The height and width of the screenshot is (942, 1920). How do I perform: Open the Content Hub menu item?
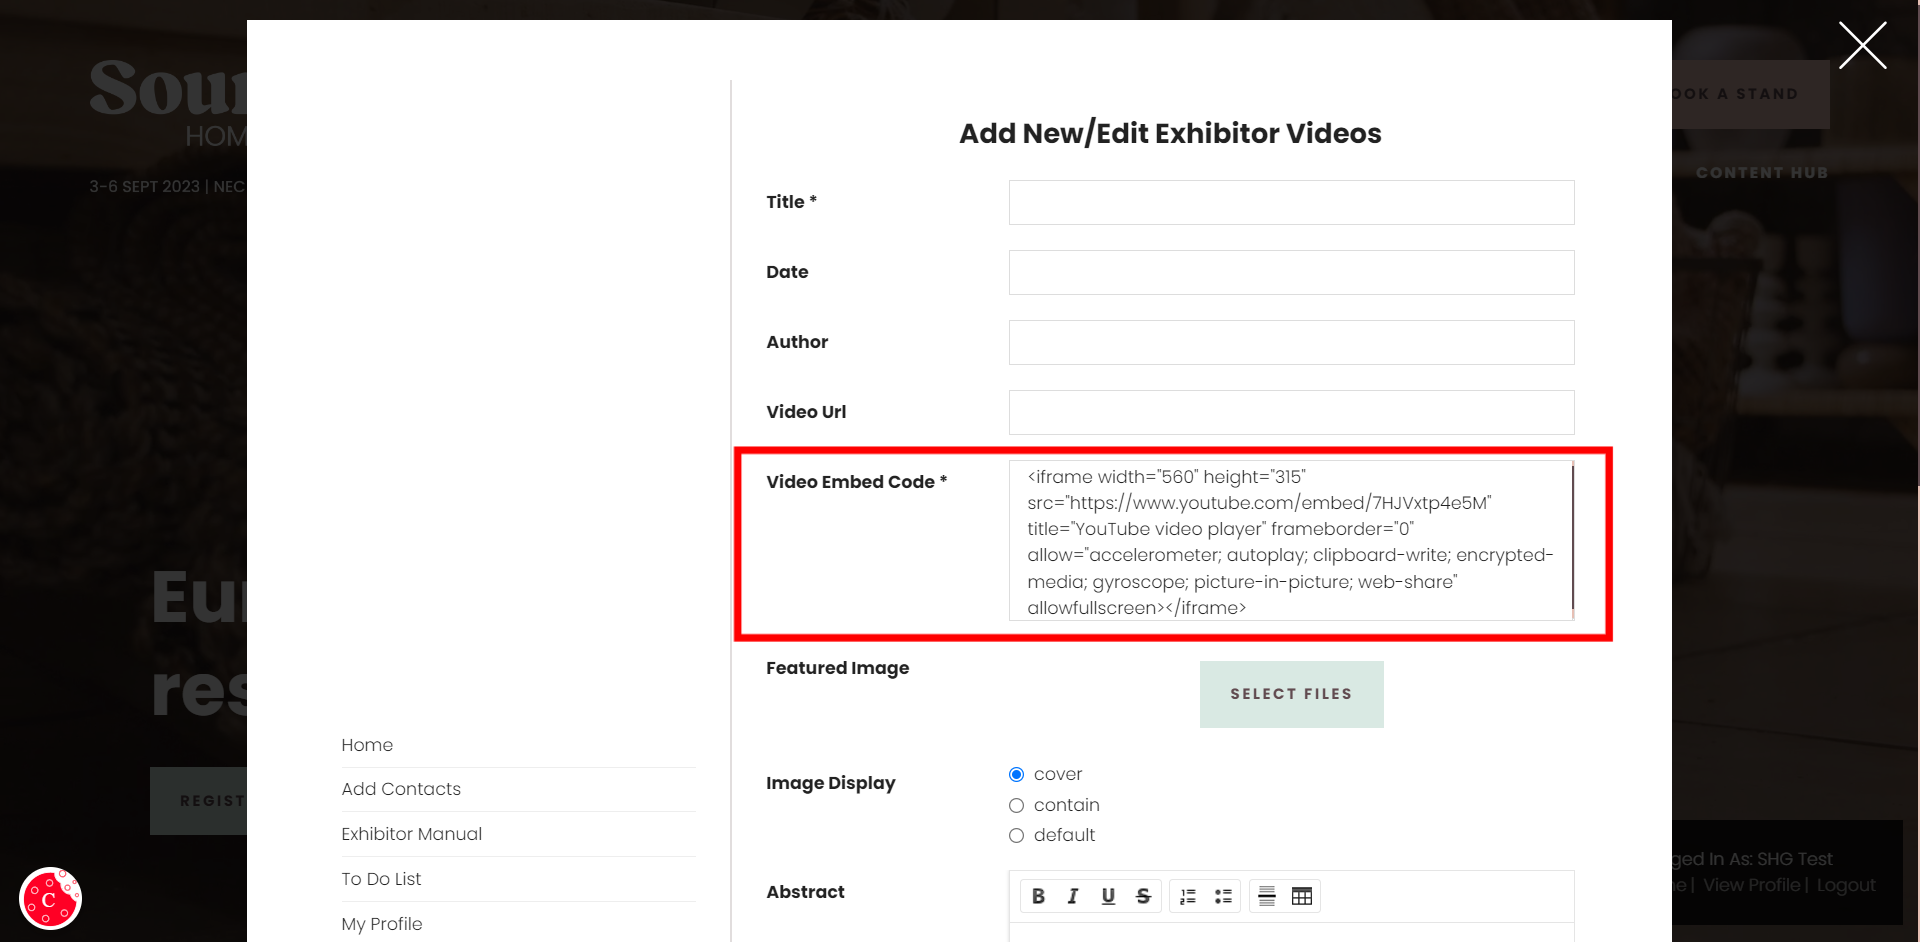(x=1762, y=173)
